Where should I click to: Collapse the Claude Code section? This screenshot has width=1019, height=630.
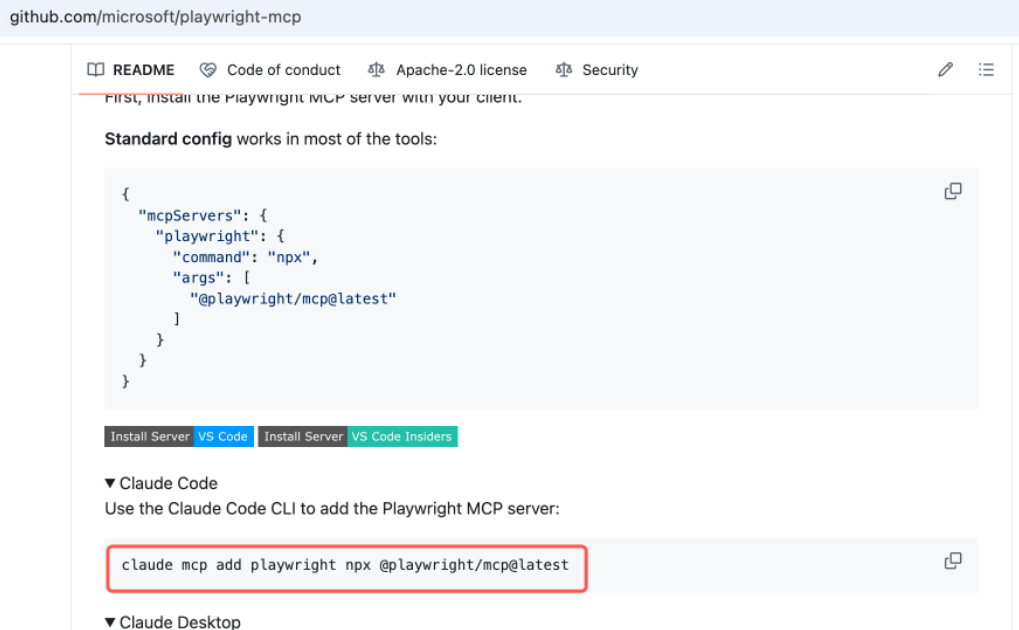(x=161, y=483)
